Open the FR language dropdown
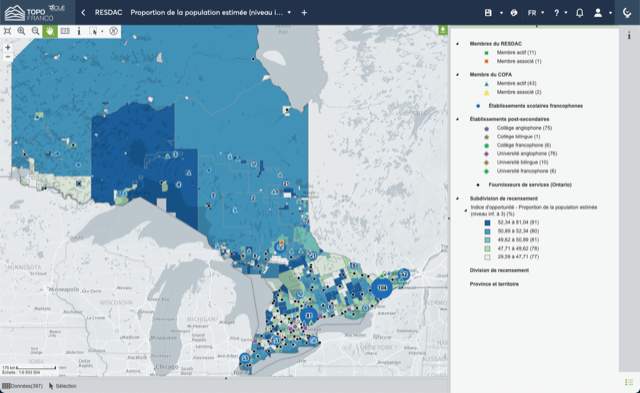The height and width of the screenshot is (393, 640). point(536,13)
